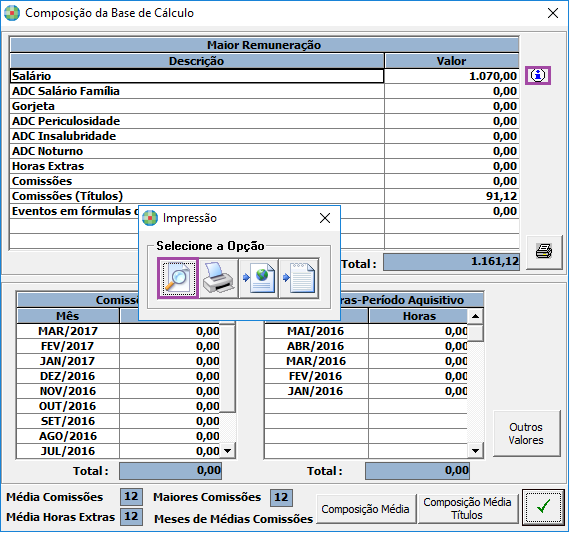This screenshot has height=534, width=571.
Task: Click down arrow of Horas list scrollbar
Action: tap(475, 451)
